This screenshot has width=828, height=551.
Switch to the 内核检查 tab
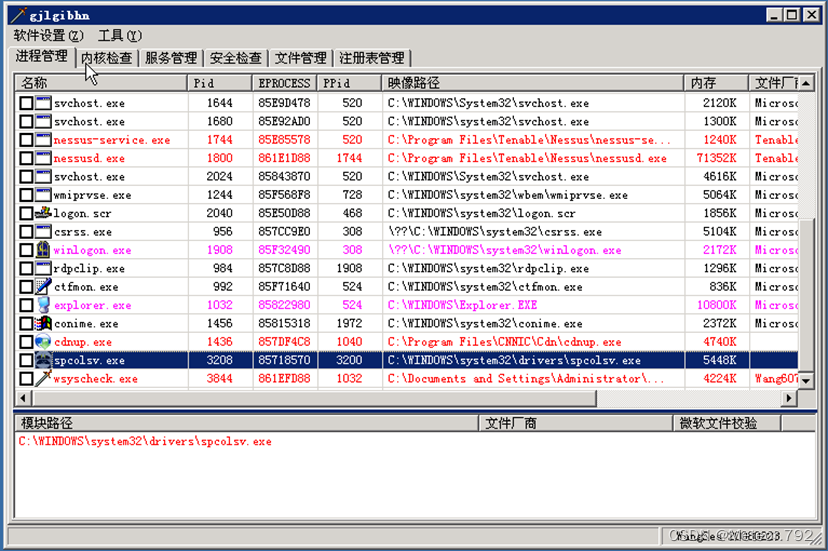tap(107, 58)
